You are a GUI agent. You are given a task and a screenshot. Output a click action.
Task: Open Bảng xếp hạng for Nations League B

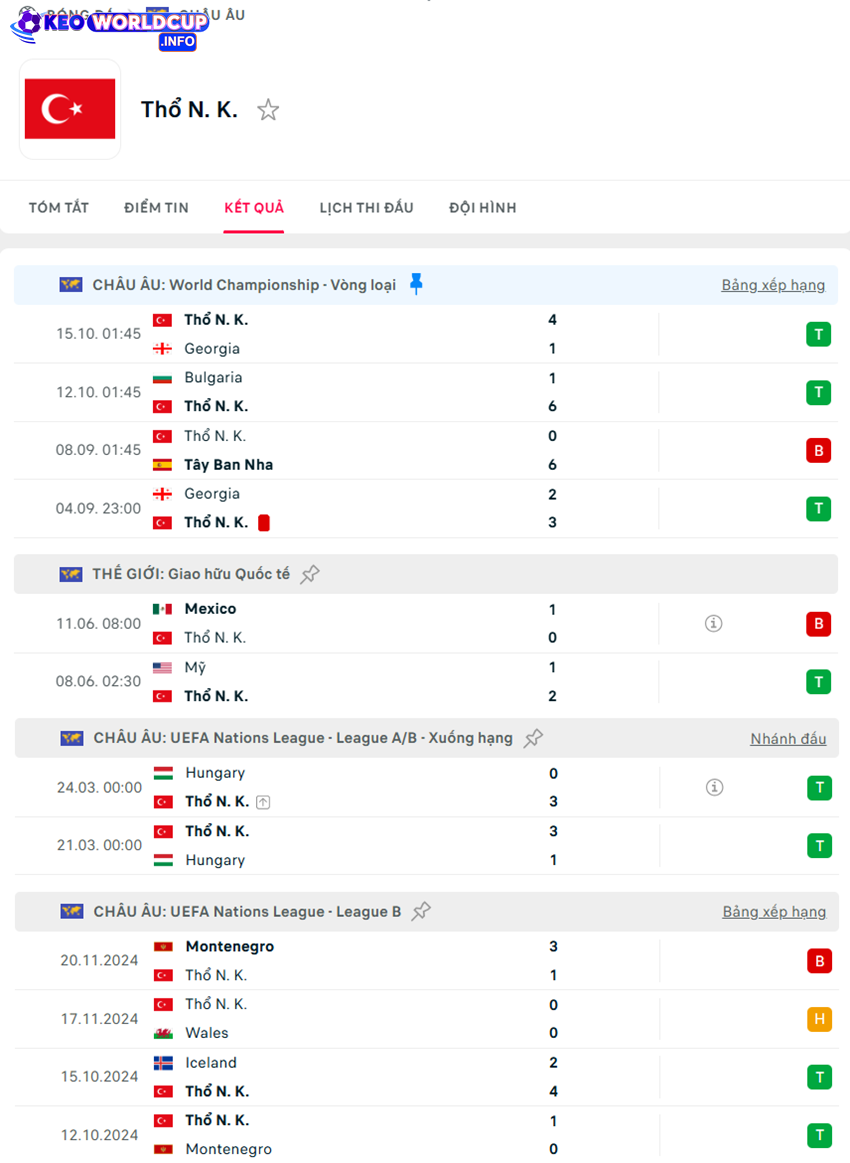pyautogui.click(x=774, y=912)
